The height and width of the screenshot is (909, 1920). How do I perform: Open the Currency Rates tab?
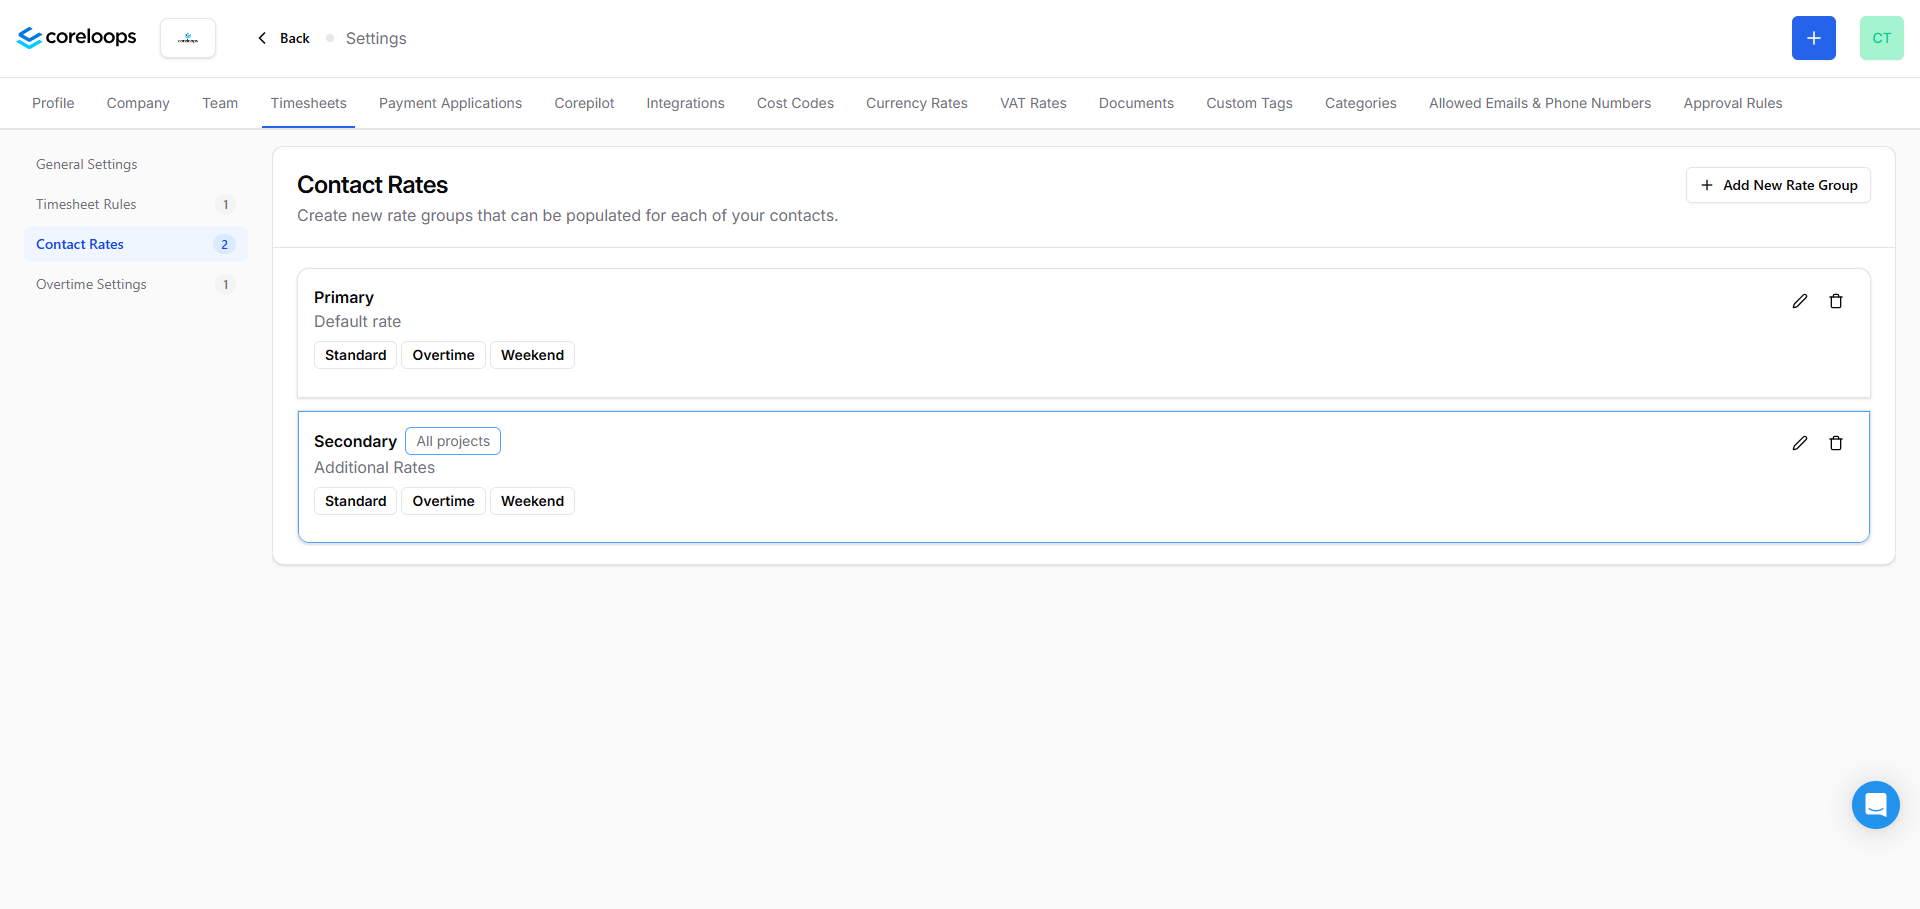coord(916,103)
